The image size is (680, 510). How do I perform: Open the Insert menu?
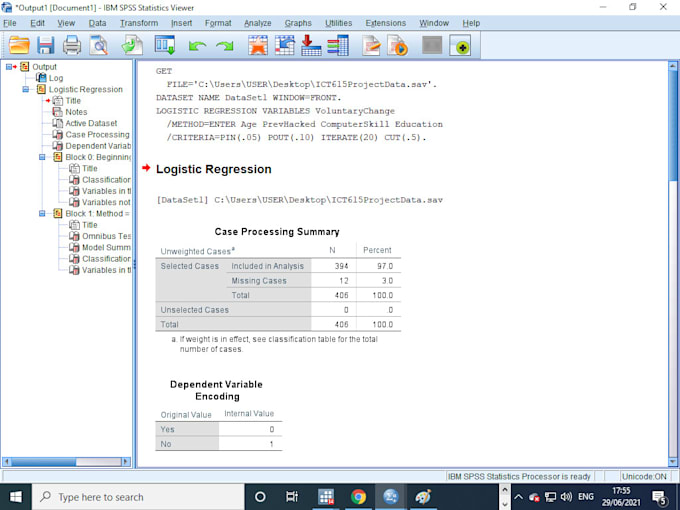pos(181,23)
